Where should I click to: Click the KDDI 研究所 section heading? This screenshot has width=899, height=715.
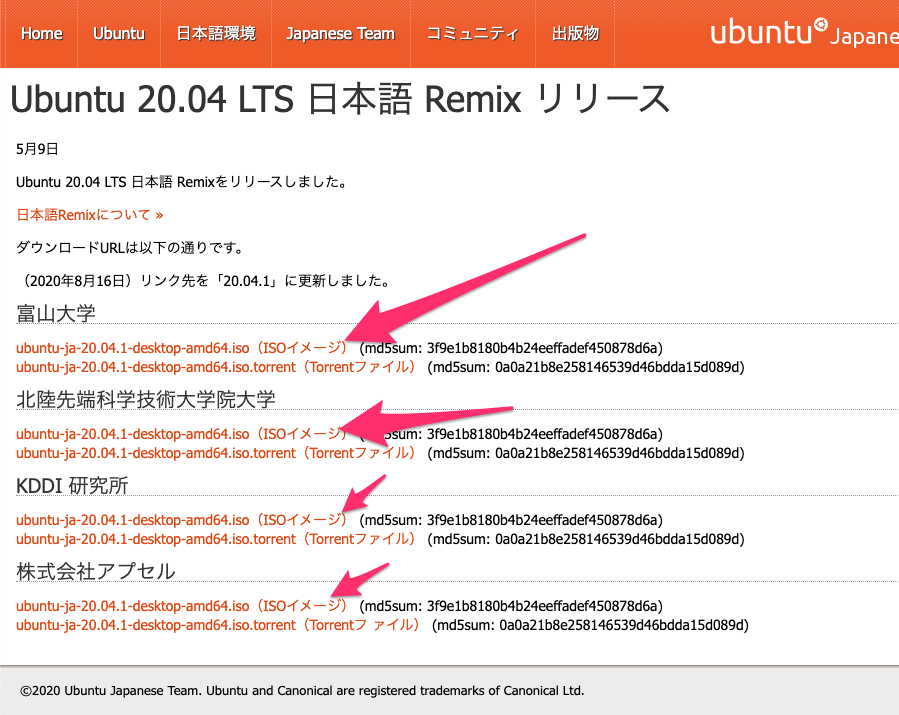72,486
